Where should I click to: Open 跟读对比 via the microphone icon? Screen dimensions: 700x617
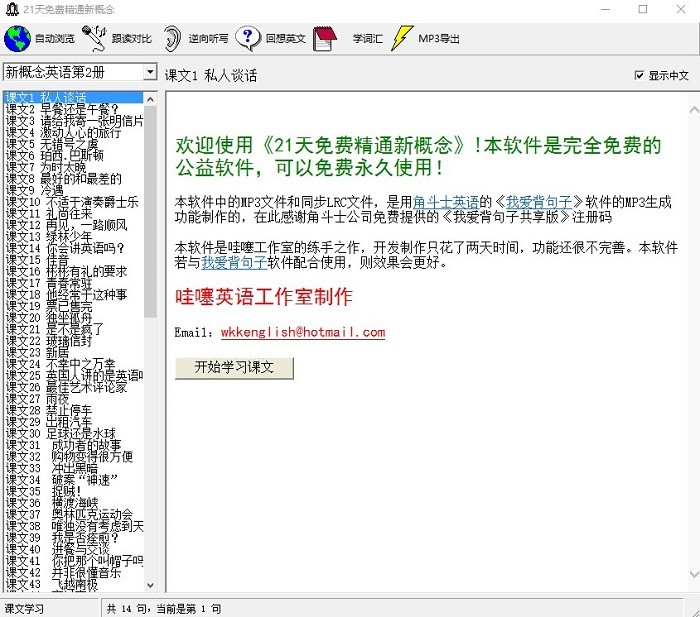click(x=95, y=39)
